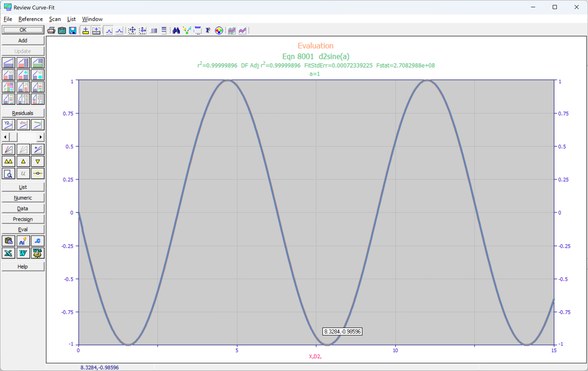
Task: Click the Data button
Action: coord(23,208)
